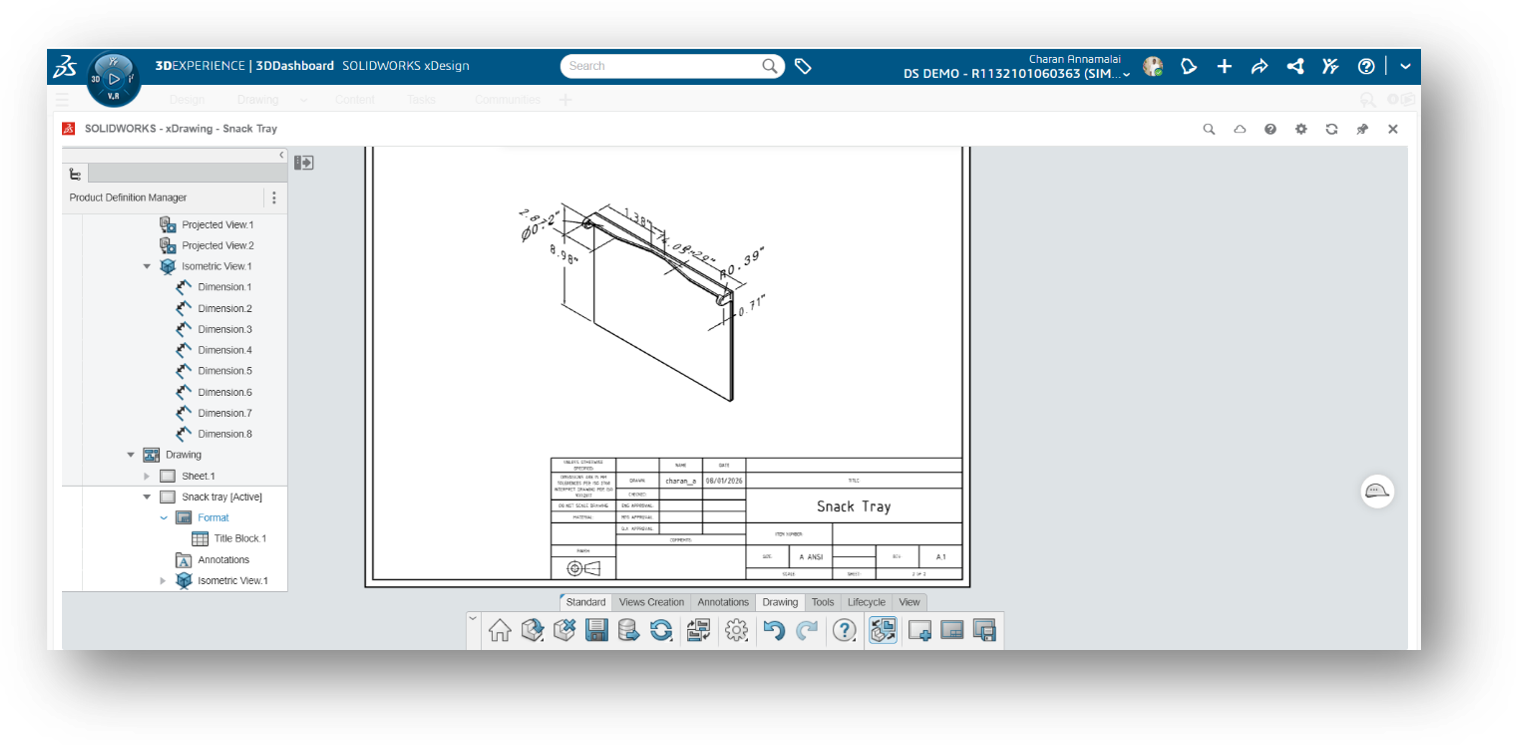Image resolution: width=1516 pixels, height=745 pixels.
Task: Open the assistant helmet floating button
Action: pos(1377,491)
